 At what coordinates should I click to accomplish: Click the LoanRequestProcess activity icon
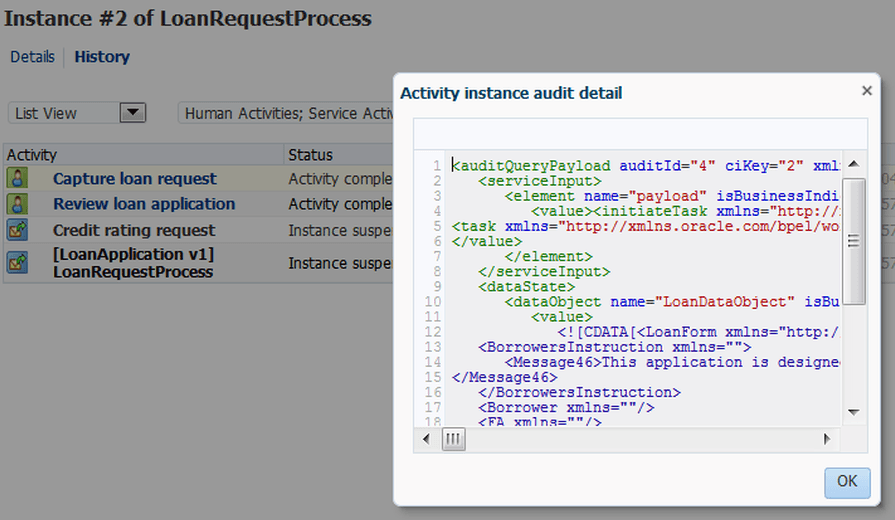(17, 263)
